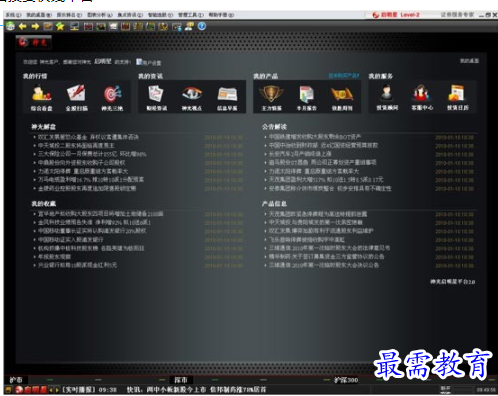
Task: Click the blue link beside 我的产品 heading
Action: (344, 76)
